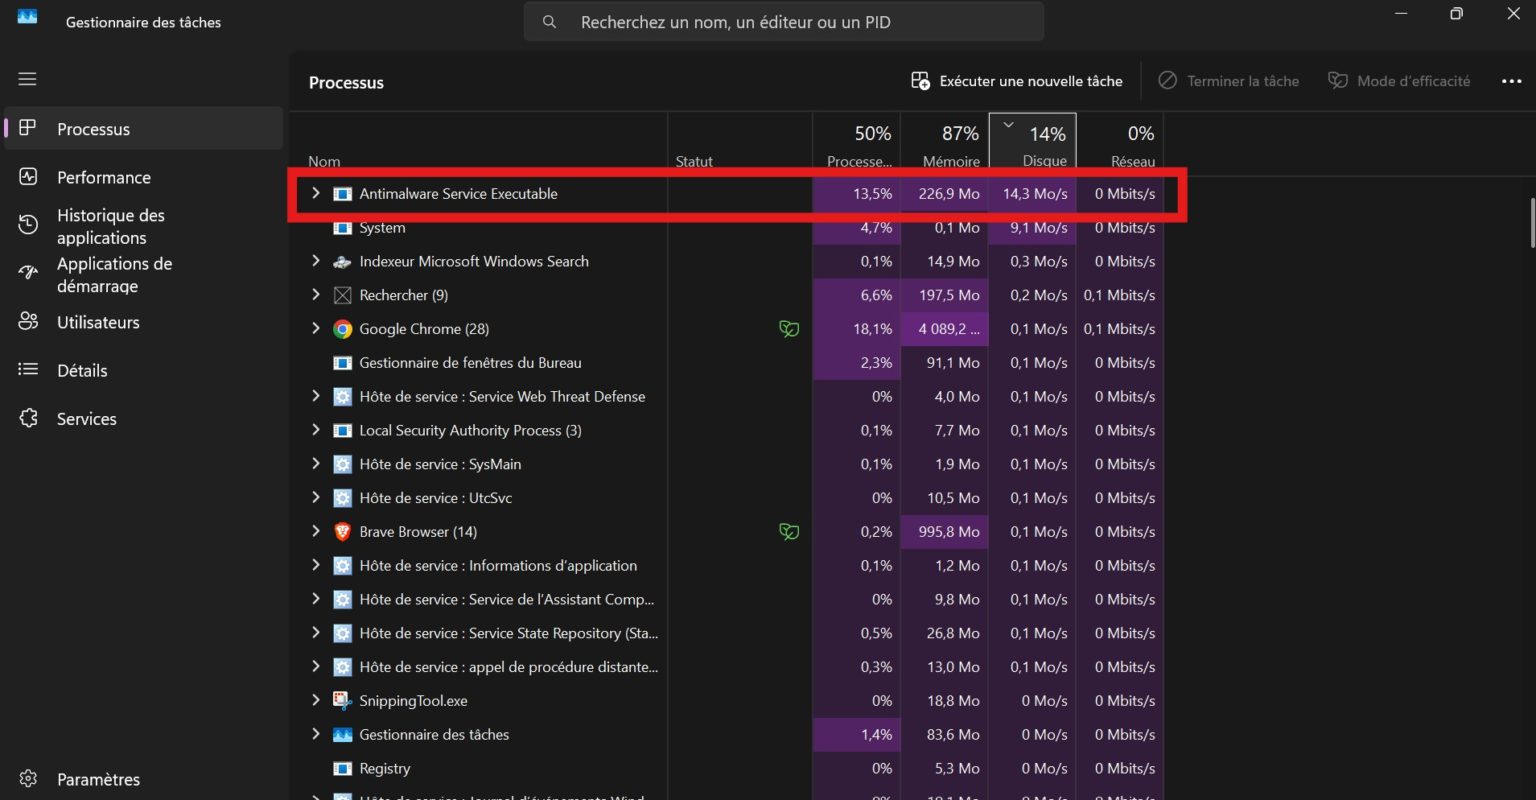Expand the Google Chrome (28) process group
The width and height of the screenshot is (1536, 800).
pyautogui.click(x=316, y=329)
